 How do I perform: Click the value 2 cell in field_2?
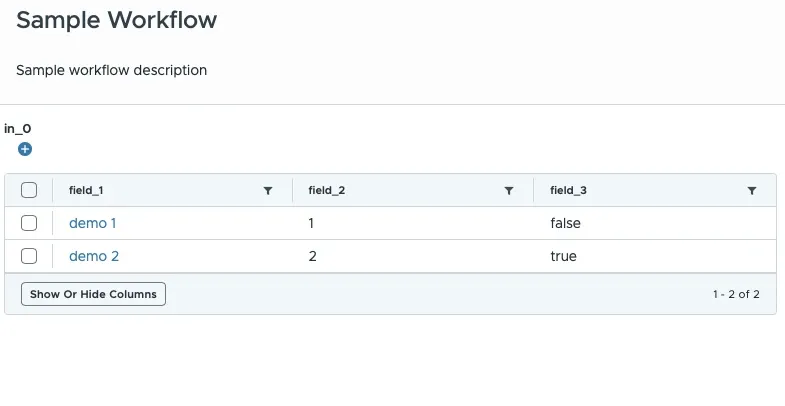pyautogui.click(x=313, y=256)
